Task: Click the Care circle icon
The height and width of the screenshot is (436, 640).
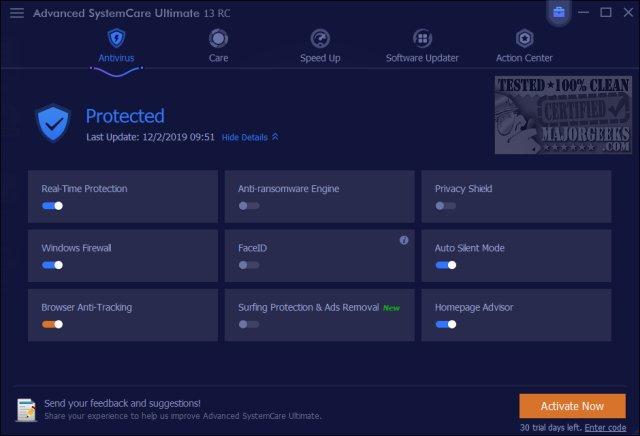Action: pyautogui.click(x=218, y=39)
